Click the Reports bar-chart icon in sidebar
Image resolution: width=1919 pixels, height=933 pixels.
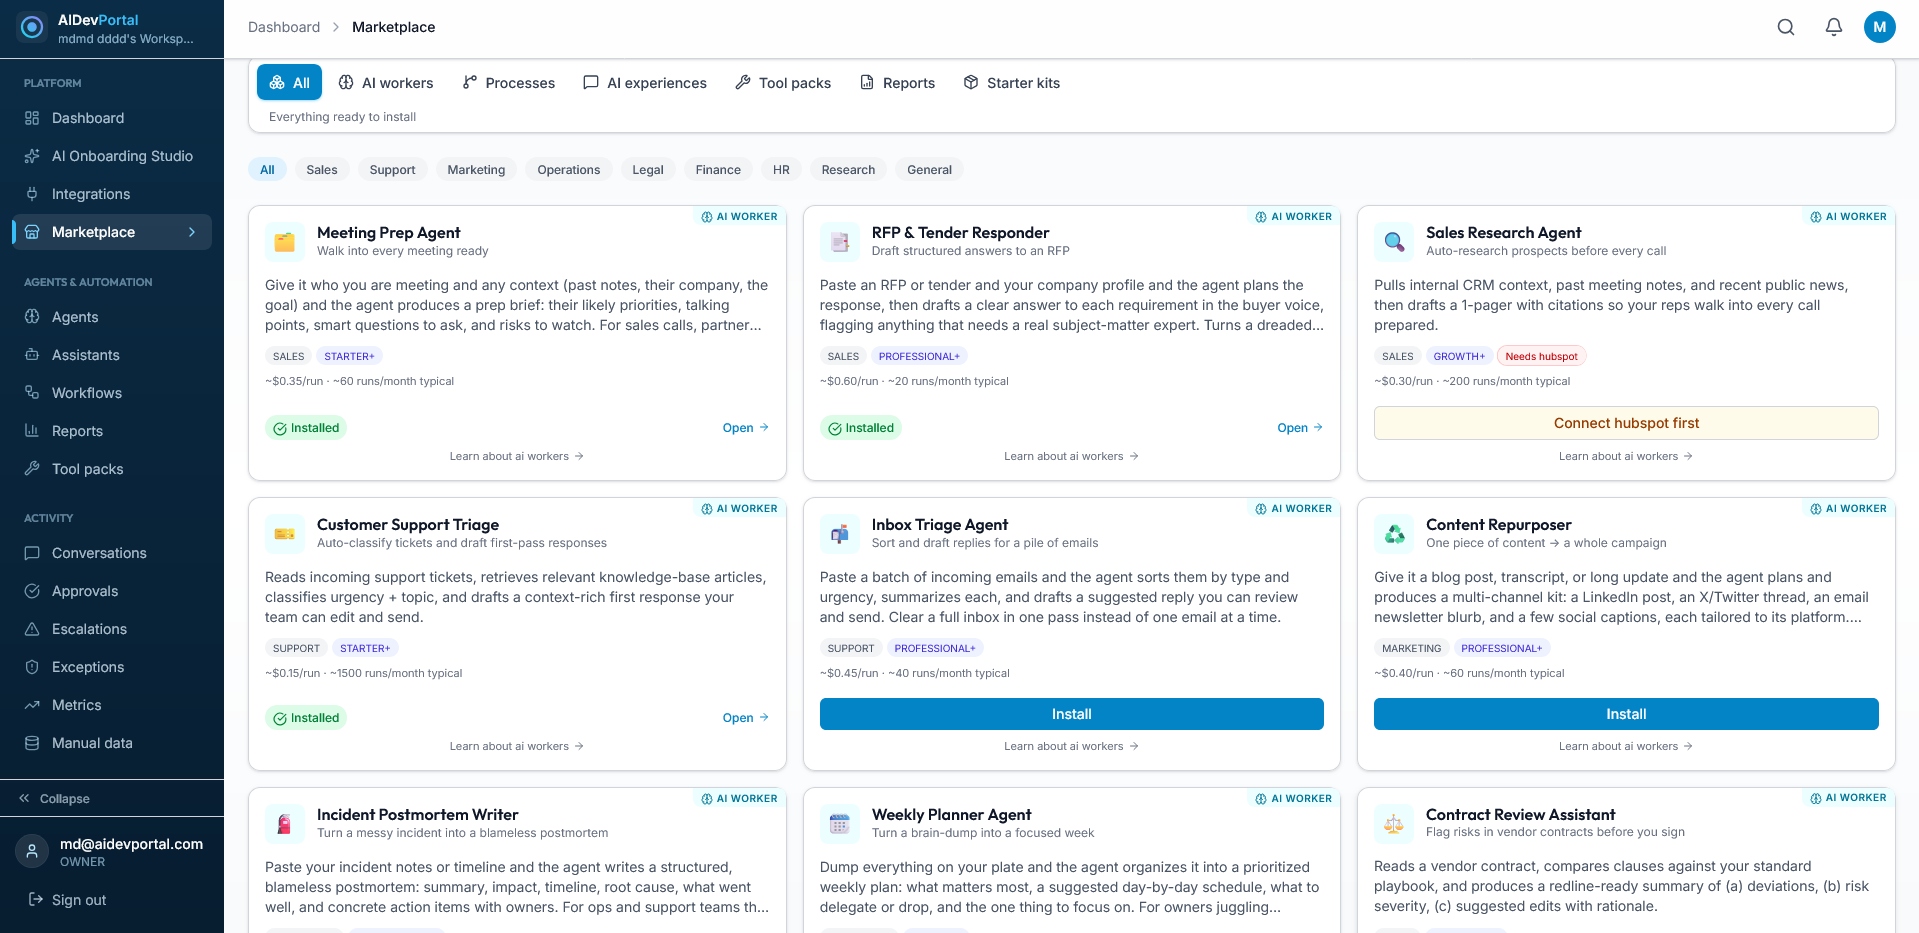(32, 431)
